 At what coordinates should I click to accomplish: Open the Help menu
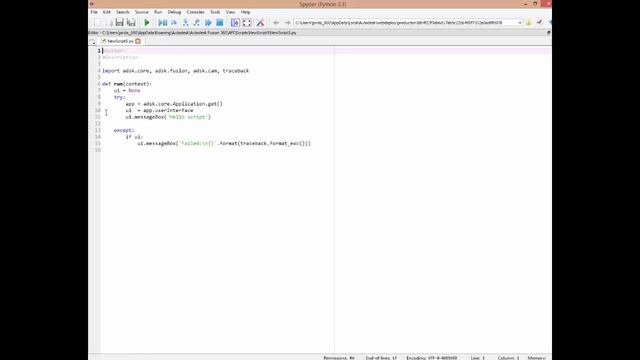tap(245, 12)
